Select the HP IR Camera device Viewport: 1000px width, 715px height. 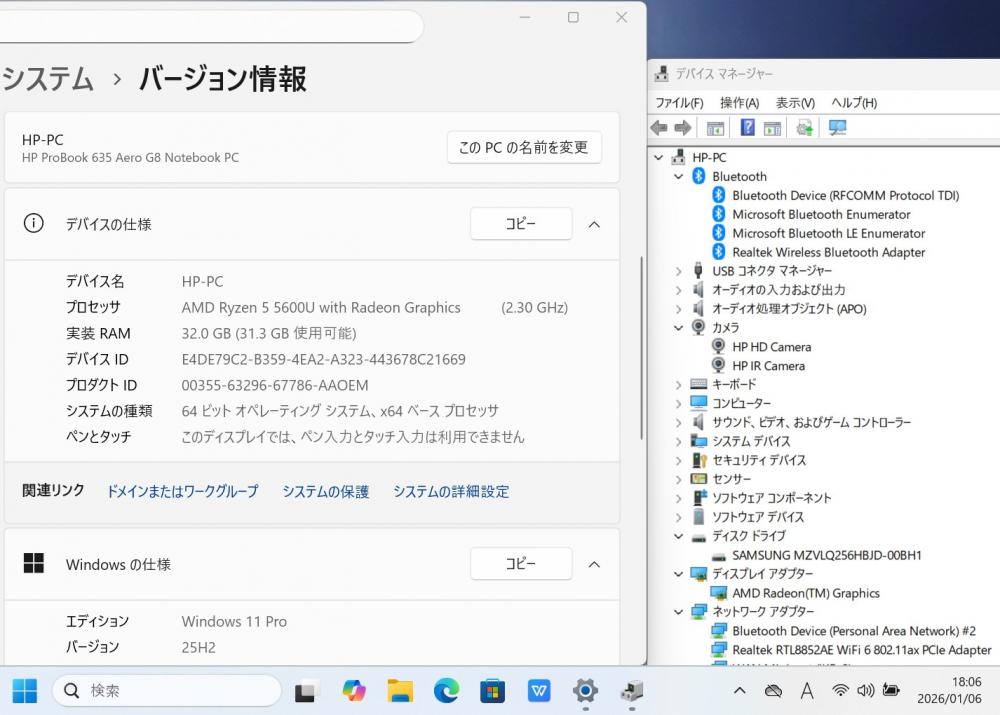coord(768,366)
